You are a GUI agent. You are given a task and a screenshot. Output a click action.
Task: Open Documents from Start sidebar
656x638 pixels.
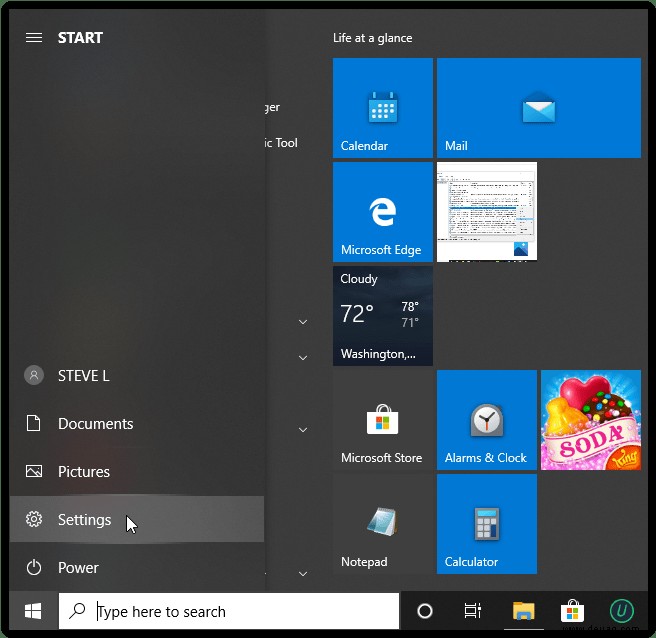coord(136,424)
